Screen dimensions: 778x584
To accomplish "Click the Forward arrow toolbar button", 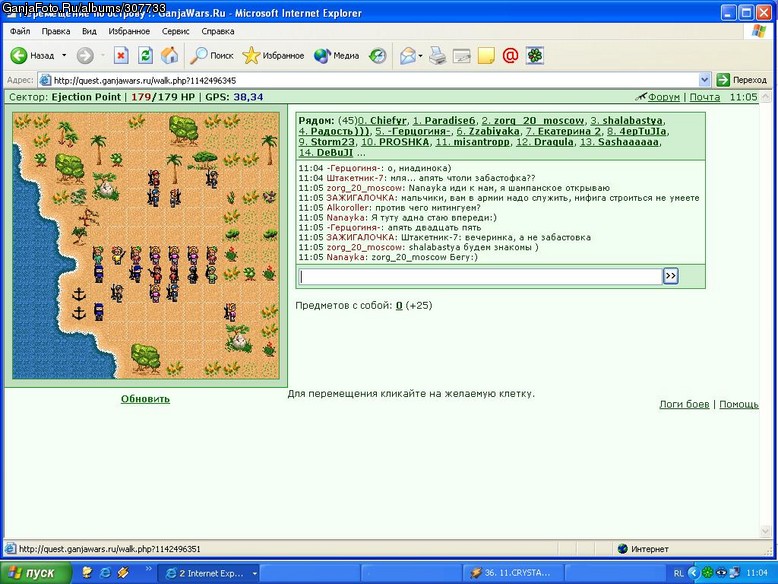I will pos(85,56).
